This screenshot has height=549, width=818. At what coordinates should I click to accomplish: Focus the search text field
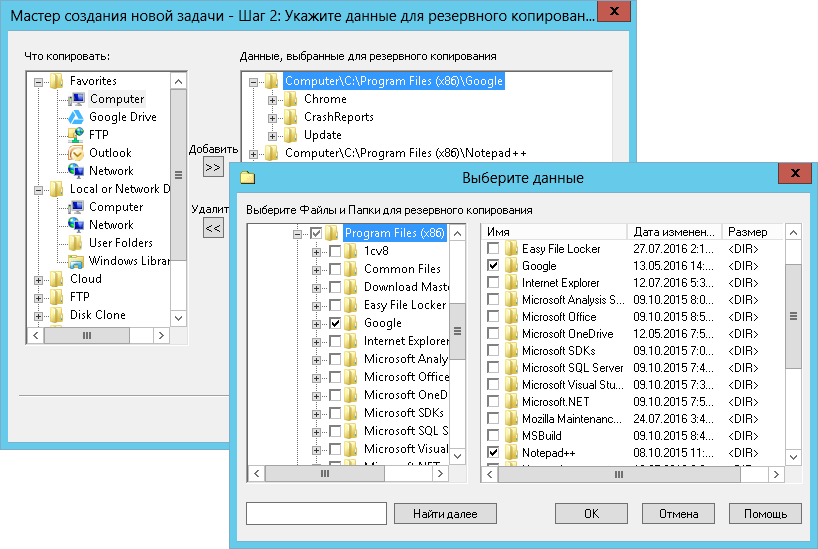(316, 514)
